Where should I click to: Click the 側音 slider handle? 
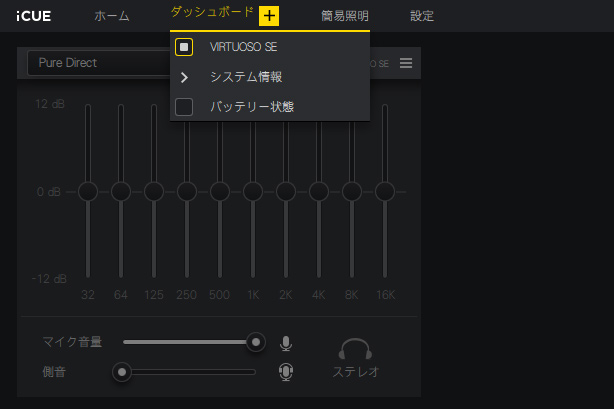pyautogui.click(x=122, y=372)
